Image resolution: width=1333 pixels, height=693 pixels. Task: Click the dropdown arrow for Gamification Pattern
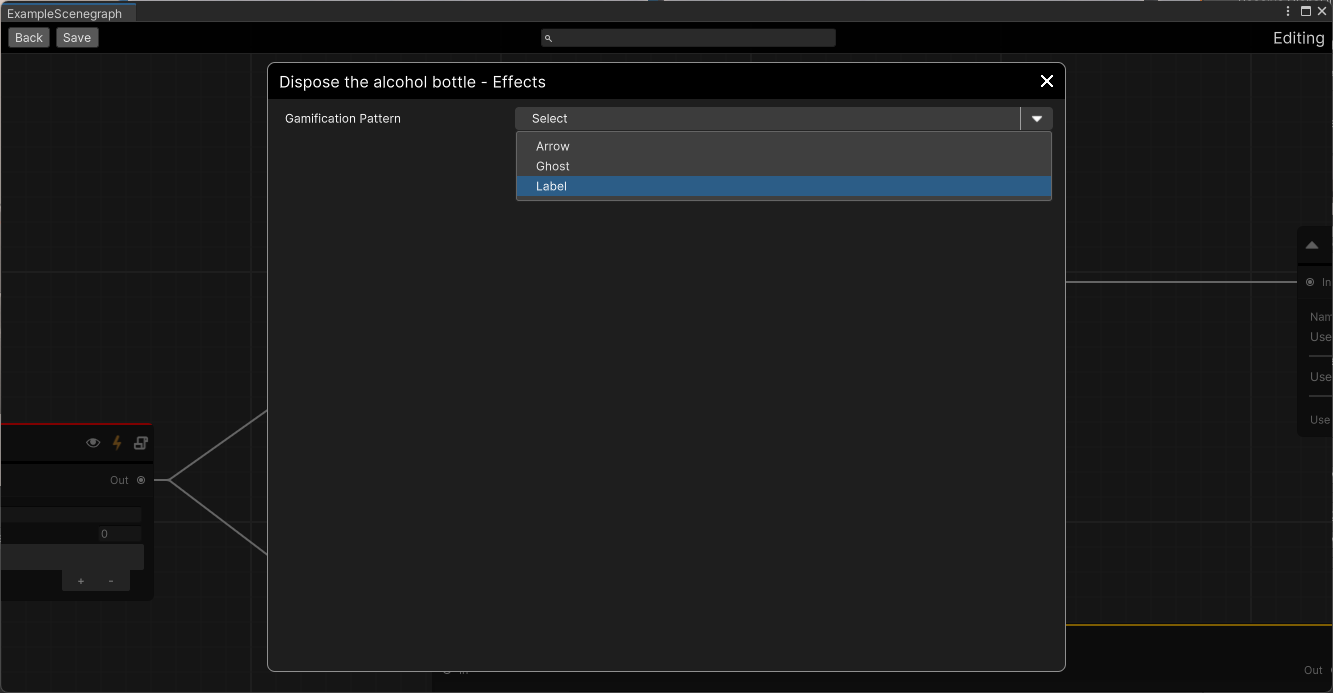pyautogui.click(x=1036, y=119)
